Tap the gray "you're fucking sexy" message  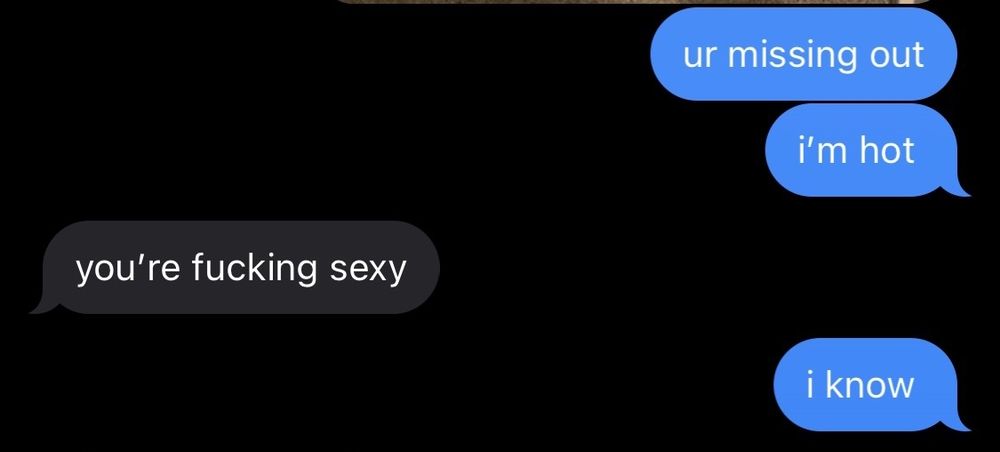click(241, 267)
